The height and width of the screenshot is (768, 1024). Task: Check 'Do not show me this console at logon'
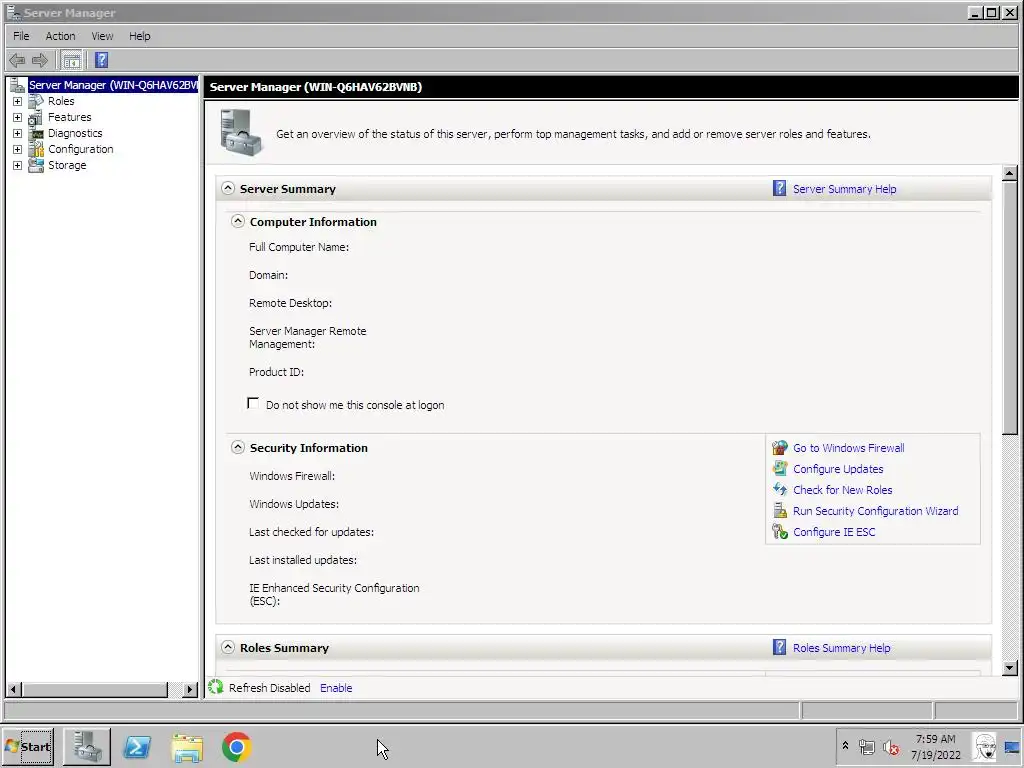253,403
